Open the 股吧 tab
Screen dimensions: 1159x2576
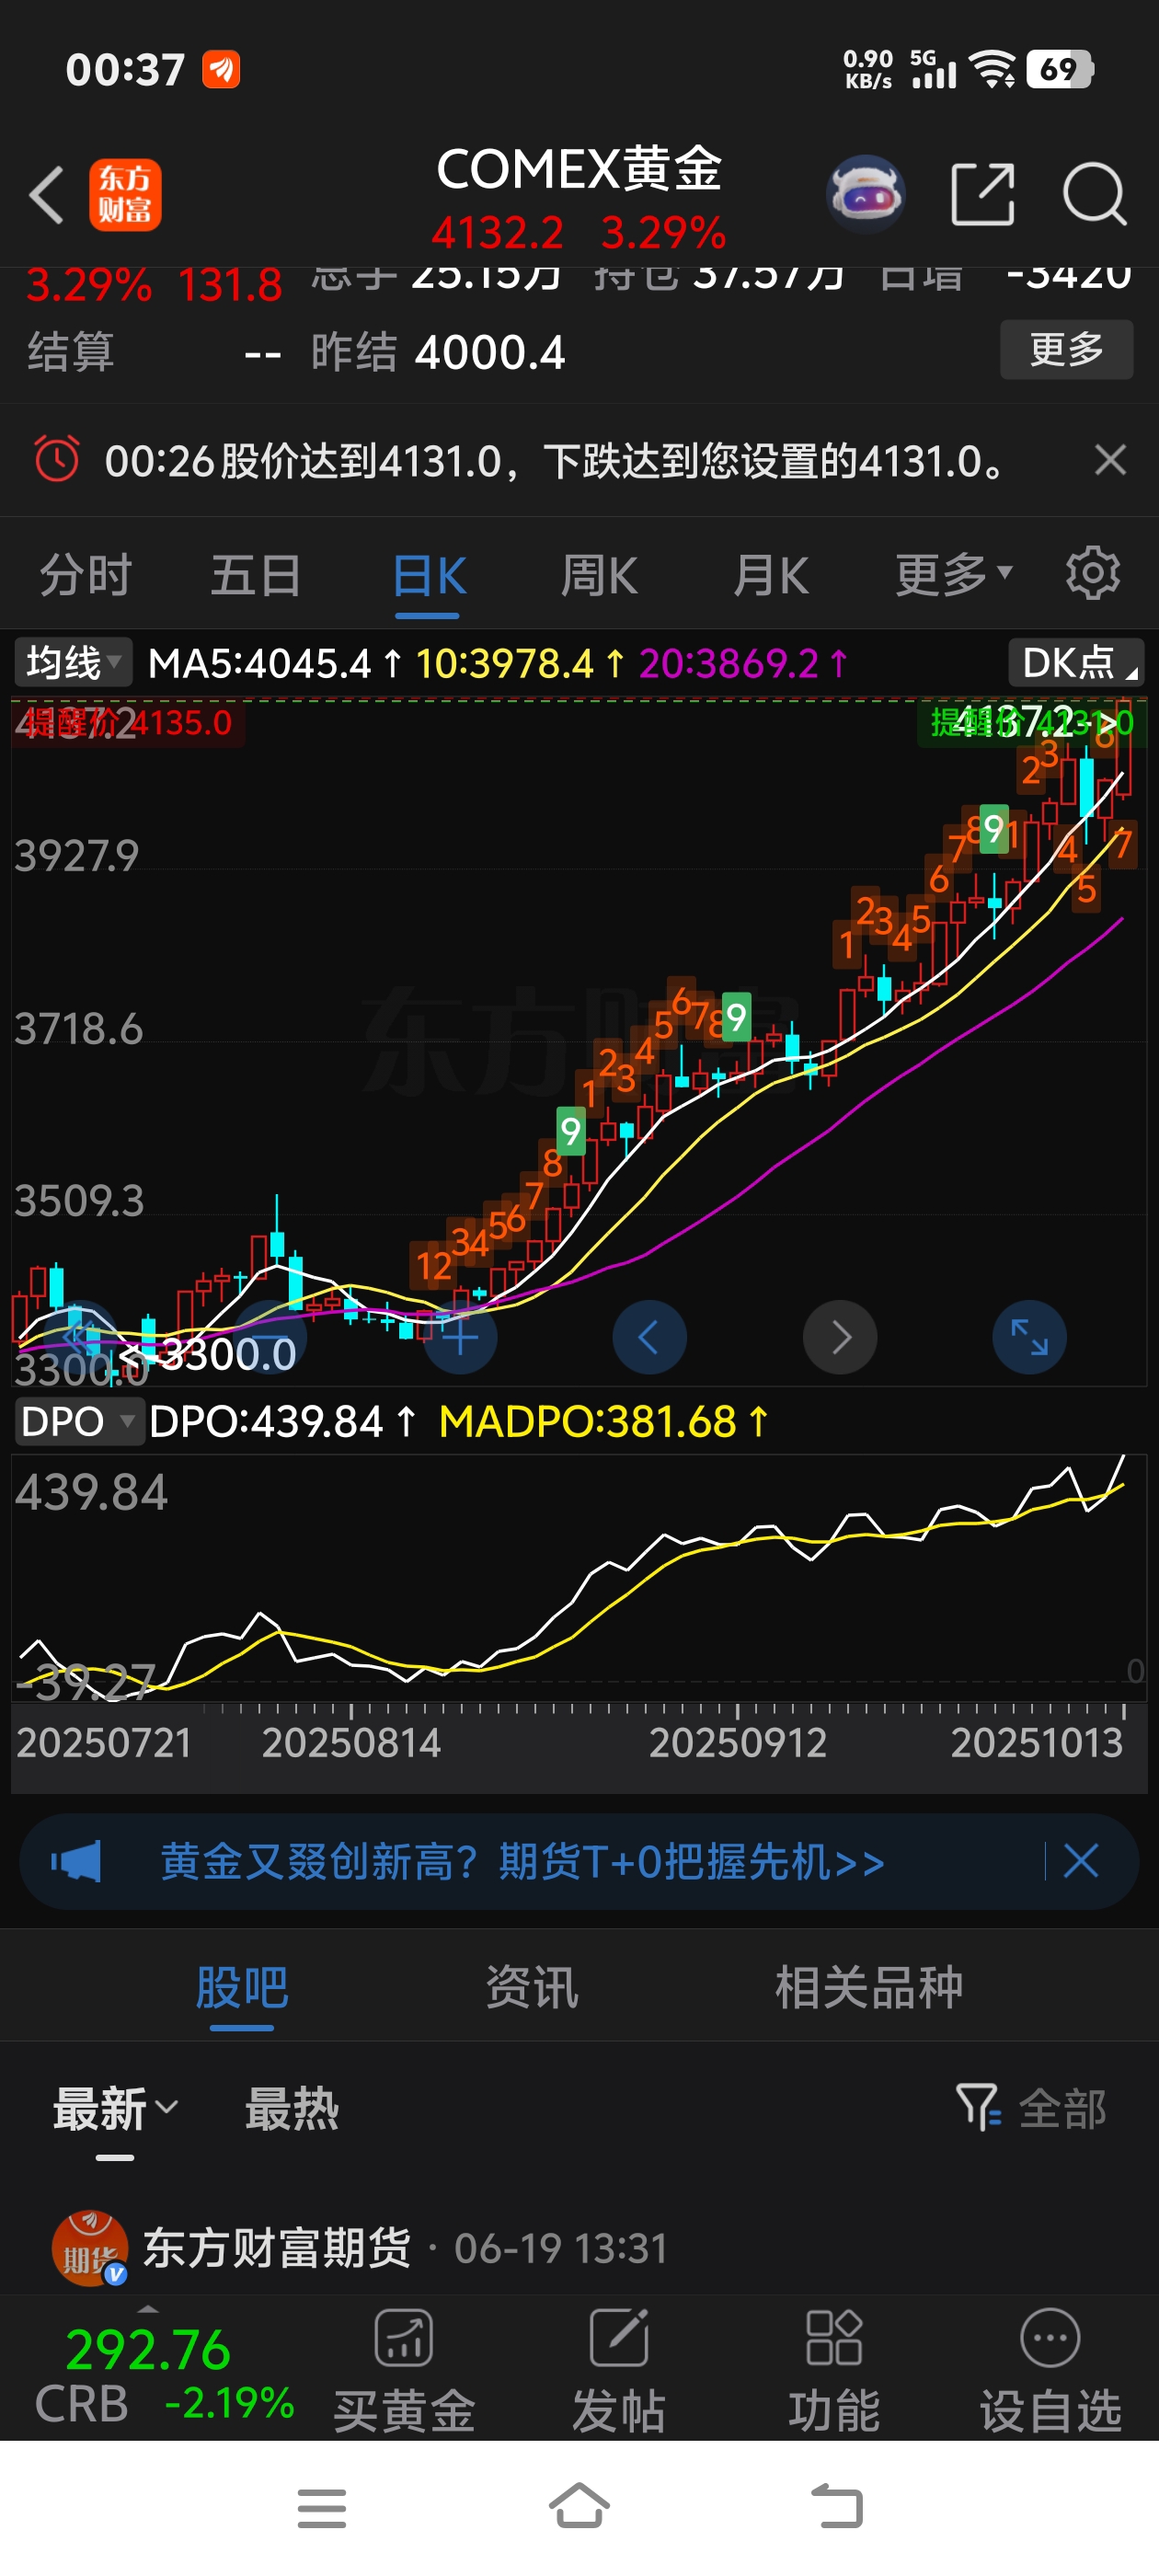coord(241,1986)
